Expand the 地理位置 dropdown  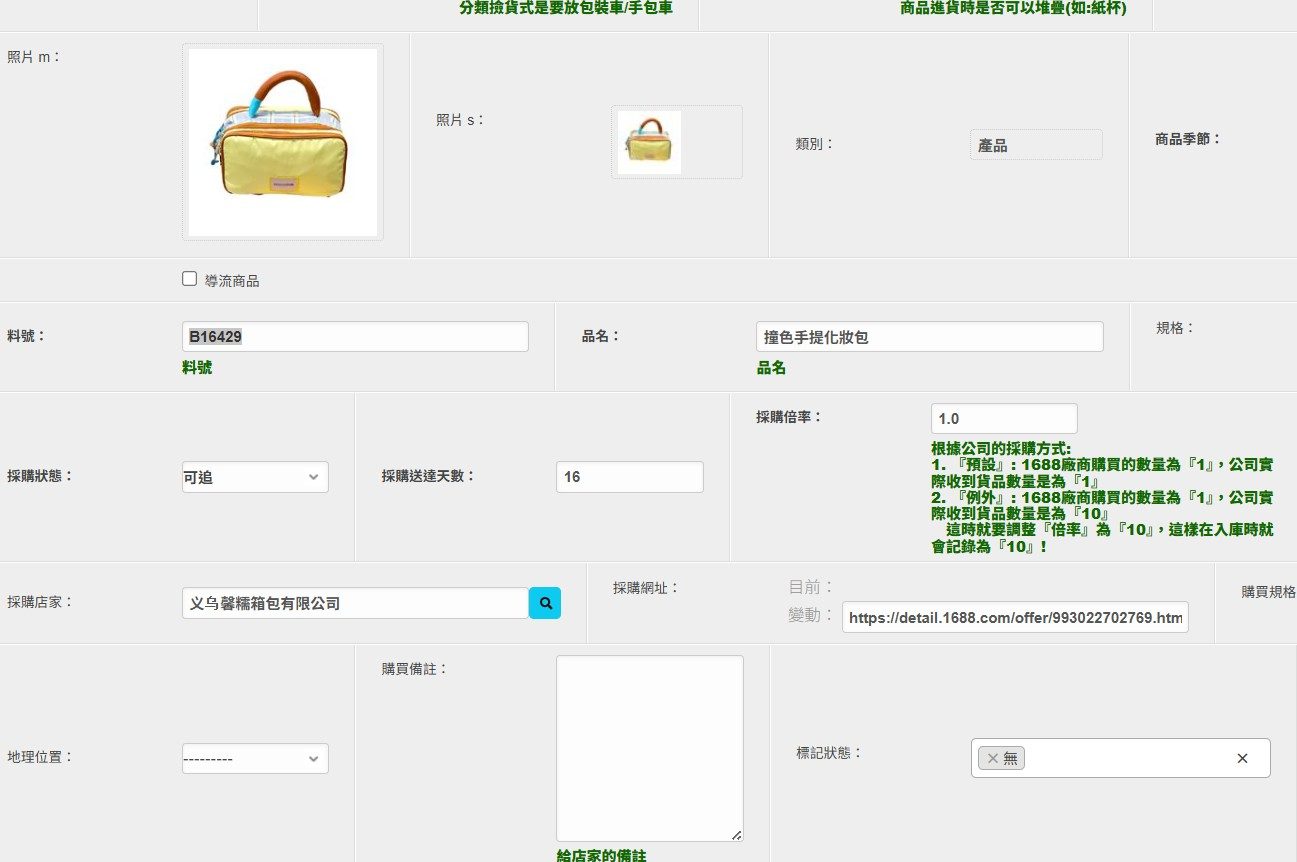(255, 758)
